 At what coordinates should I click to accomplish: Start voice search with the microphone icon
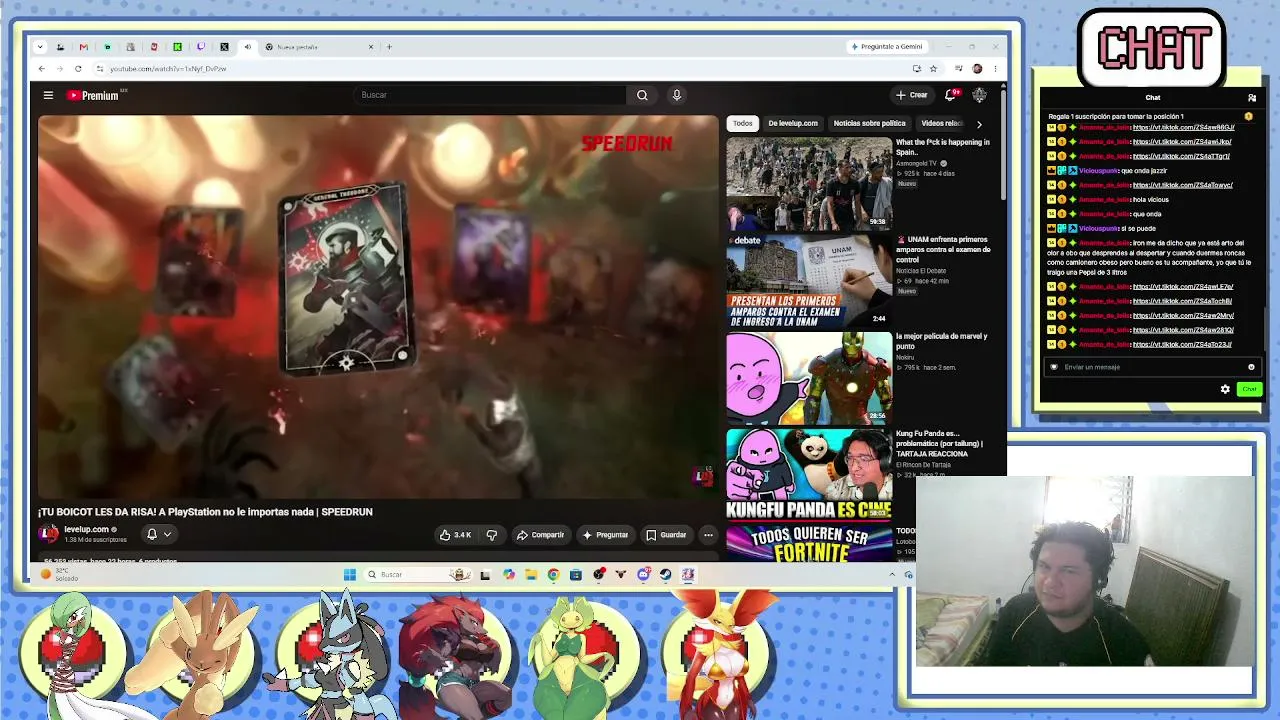[x=677, y=95]
